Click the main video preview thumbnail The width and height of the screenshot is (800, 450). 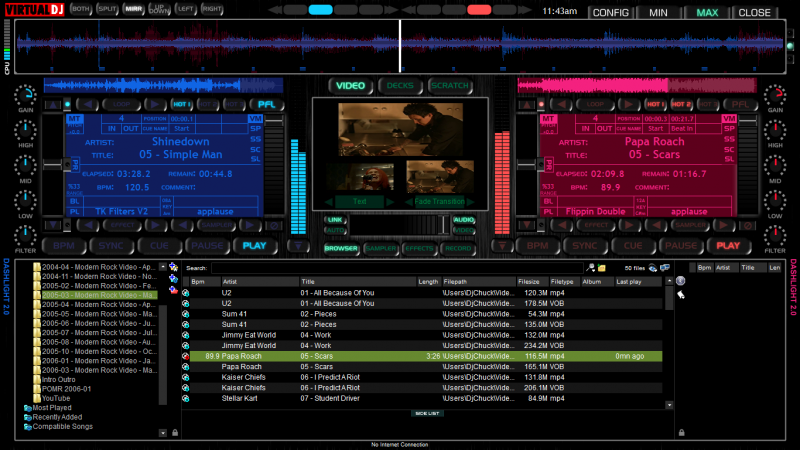(x=401, y=130)
